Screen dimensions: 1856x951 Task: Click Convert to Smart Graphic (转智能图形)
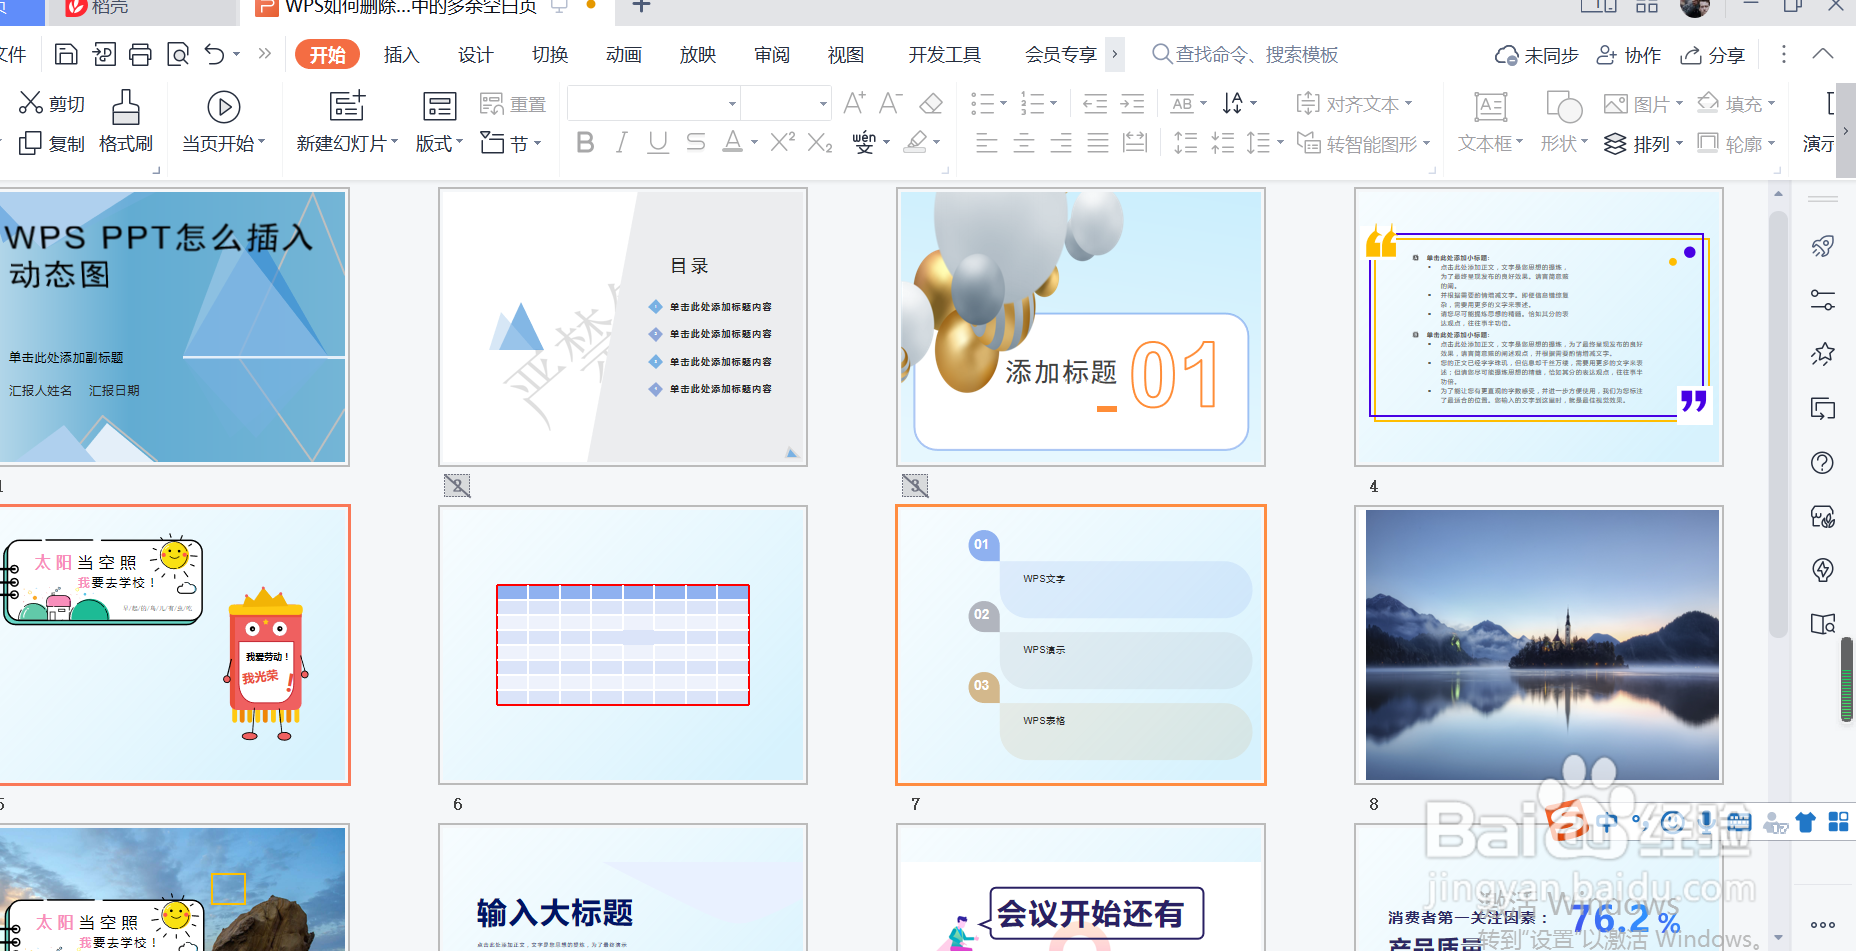[1363, 143]
